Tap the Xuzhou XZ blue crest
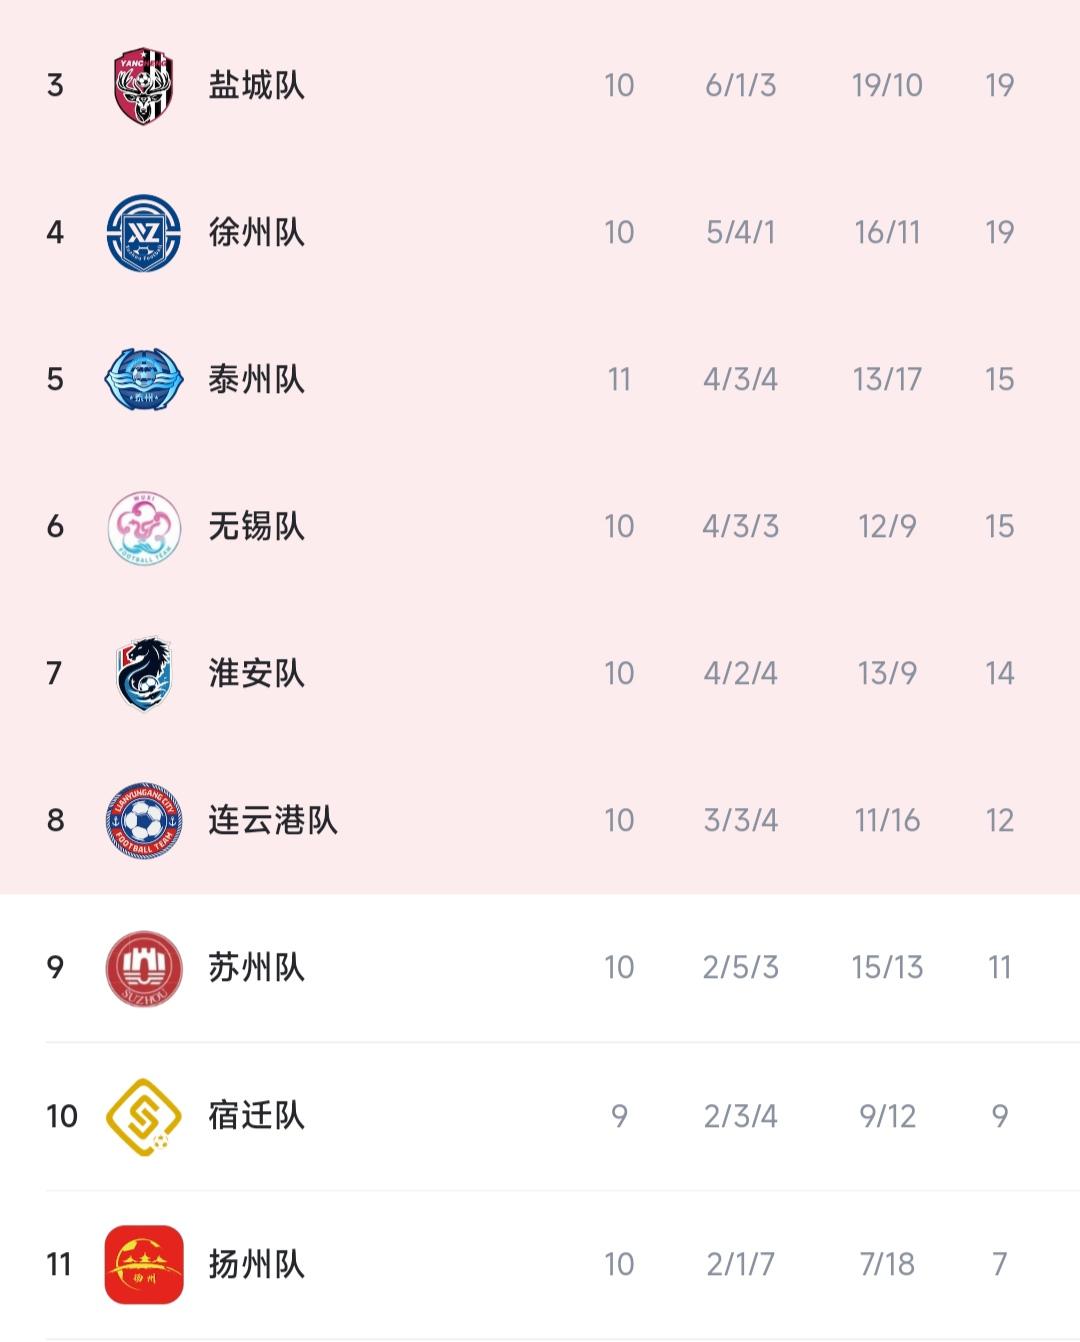 coord(144,232)
